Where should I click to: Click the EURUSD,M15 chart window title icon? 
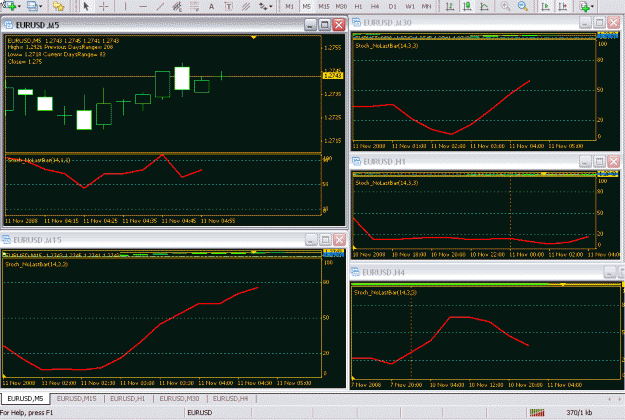6,239
